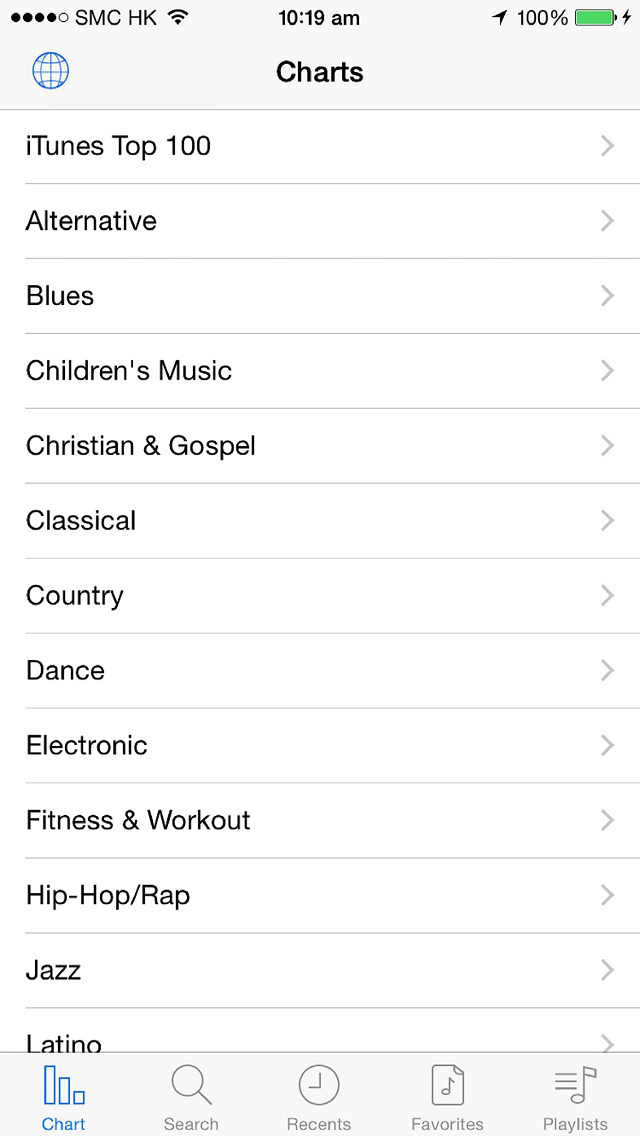This screenshot has height=1136, width=640.
Task: Open Playlists via its icon
Action: click(575, 1083)
